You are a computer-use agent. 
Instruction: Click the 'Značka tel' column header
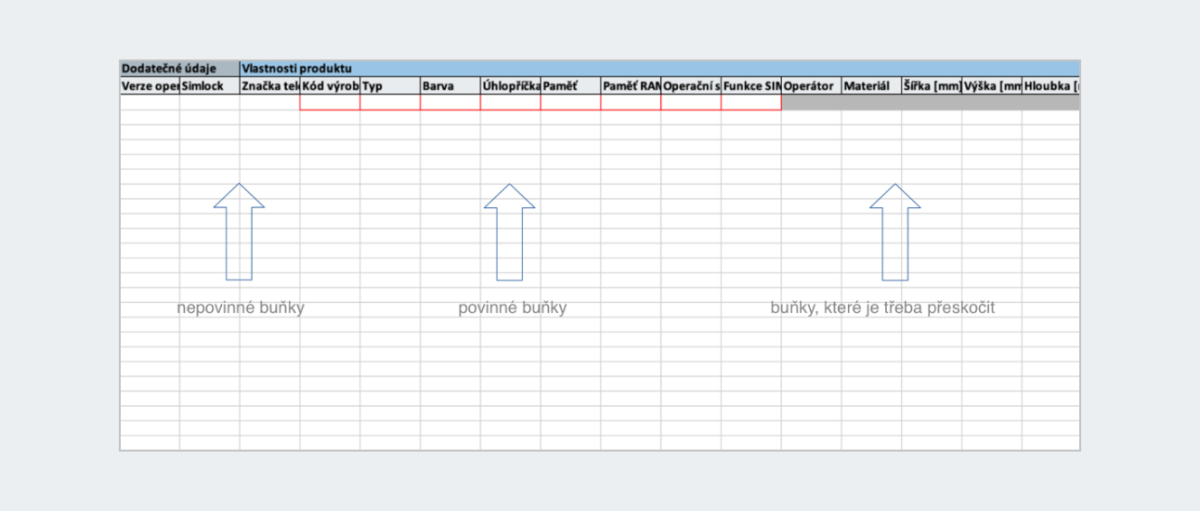pyautogui.click(x=270, y=86)
